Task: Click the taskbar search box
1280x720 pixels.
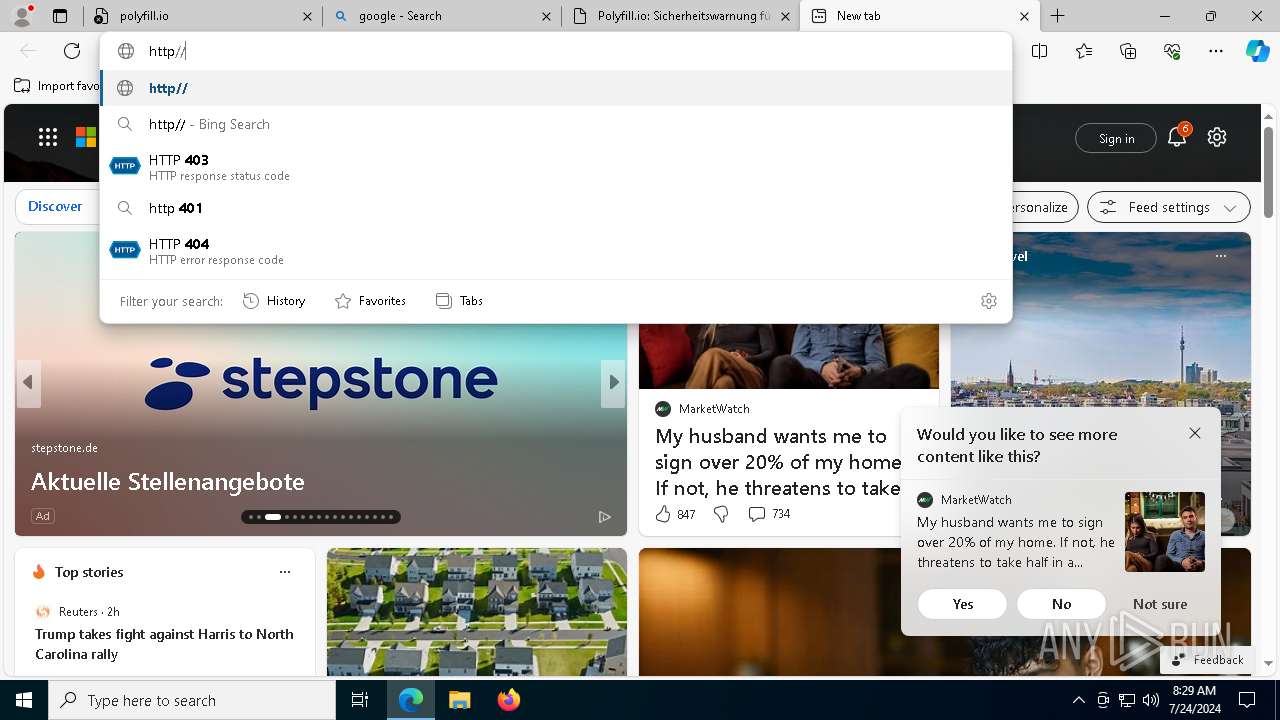Action: (192, 700)
